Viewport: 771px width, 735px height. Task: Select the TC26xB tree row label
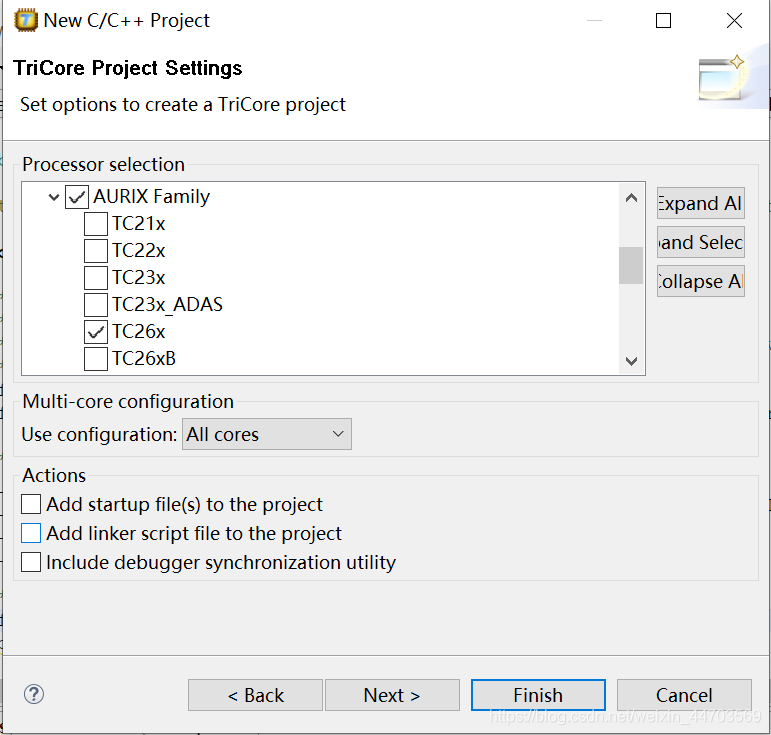coord(144,359)
